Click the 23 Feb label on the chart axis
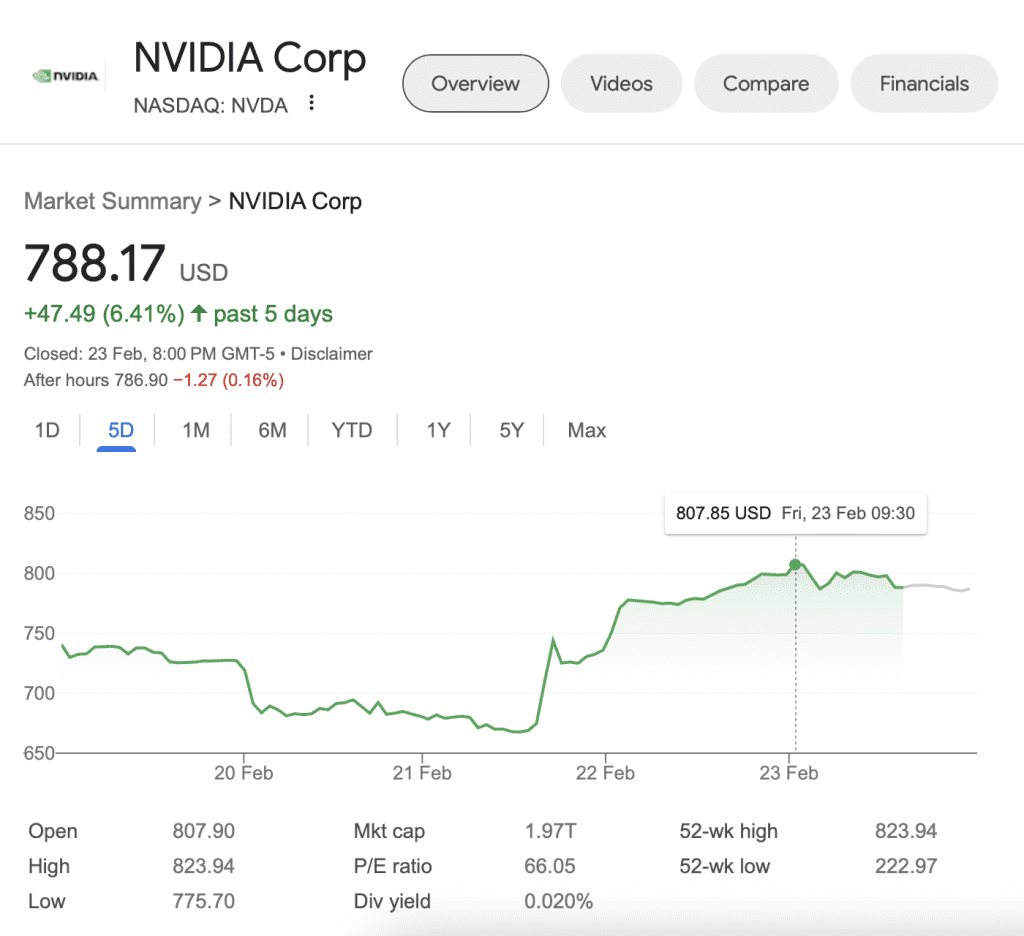This screenshot has width=1024, height=936. [789, 772]
